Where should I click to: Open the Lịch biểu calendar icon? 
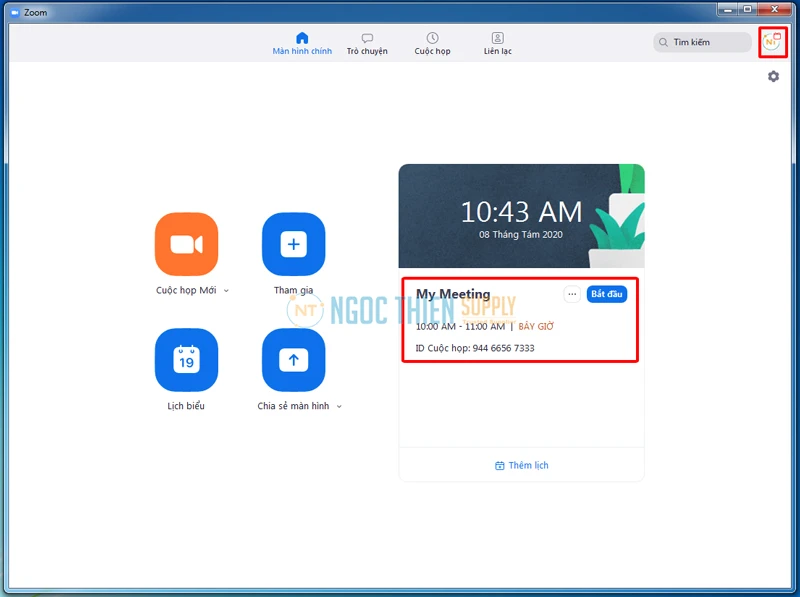(186, 360)
